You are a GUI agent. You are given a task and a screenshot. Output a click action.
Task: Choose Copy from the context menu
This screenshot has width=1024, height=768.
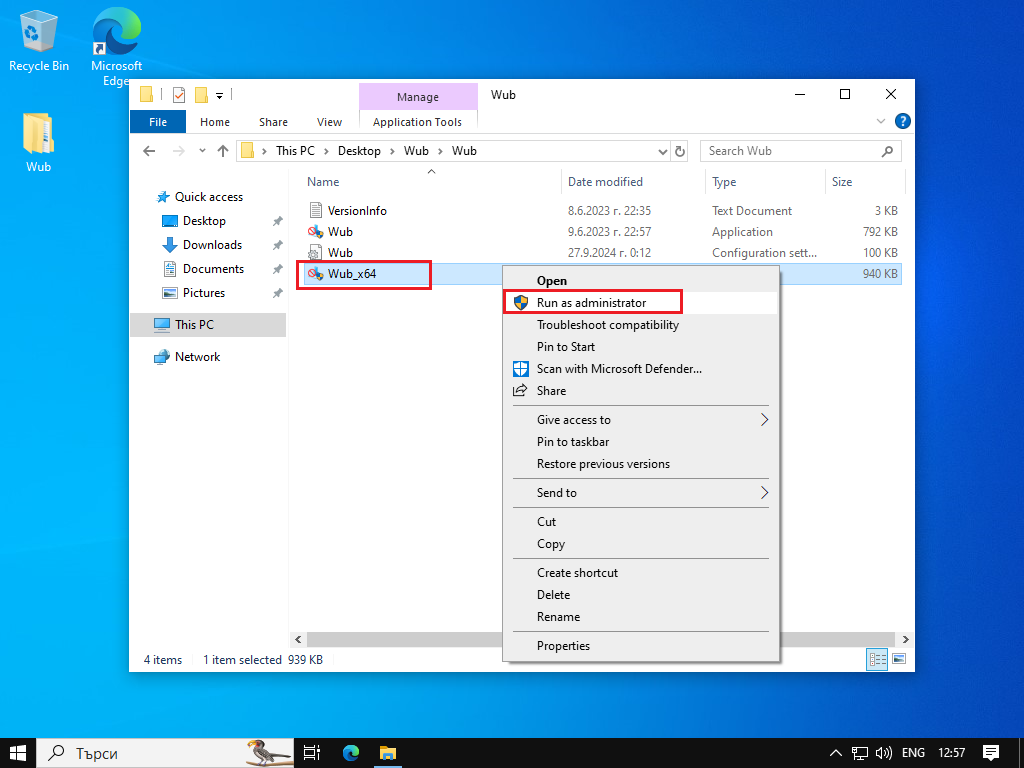click(x=641, y=544)
